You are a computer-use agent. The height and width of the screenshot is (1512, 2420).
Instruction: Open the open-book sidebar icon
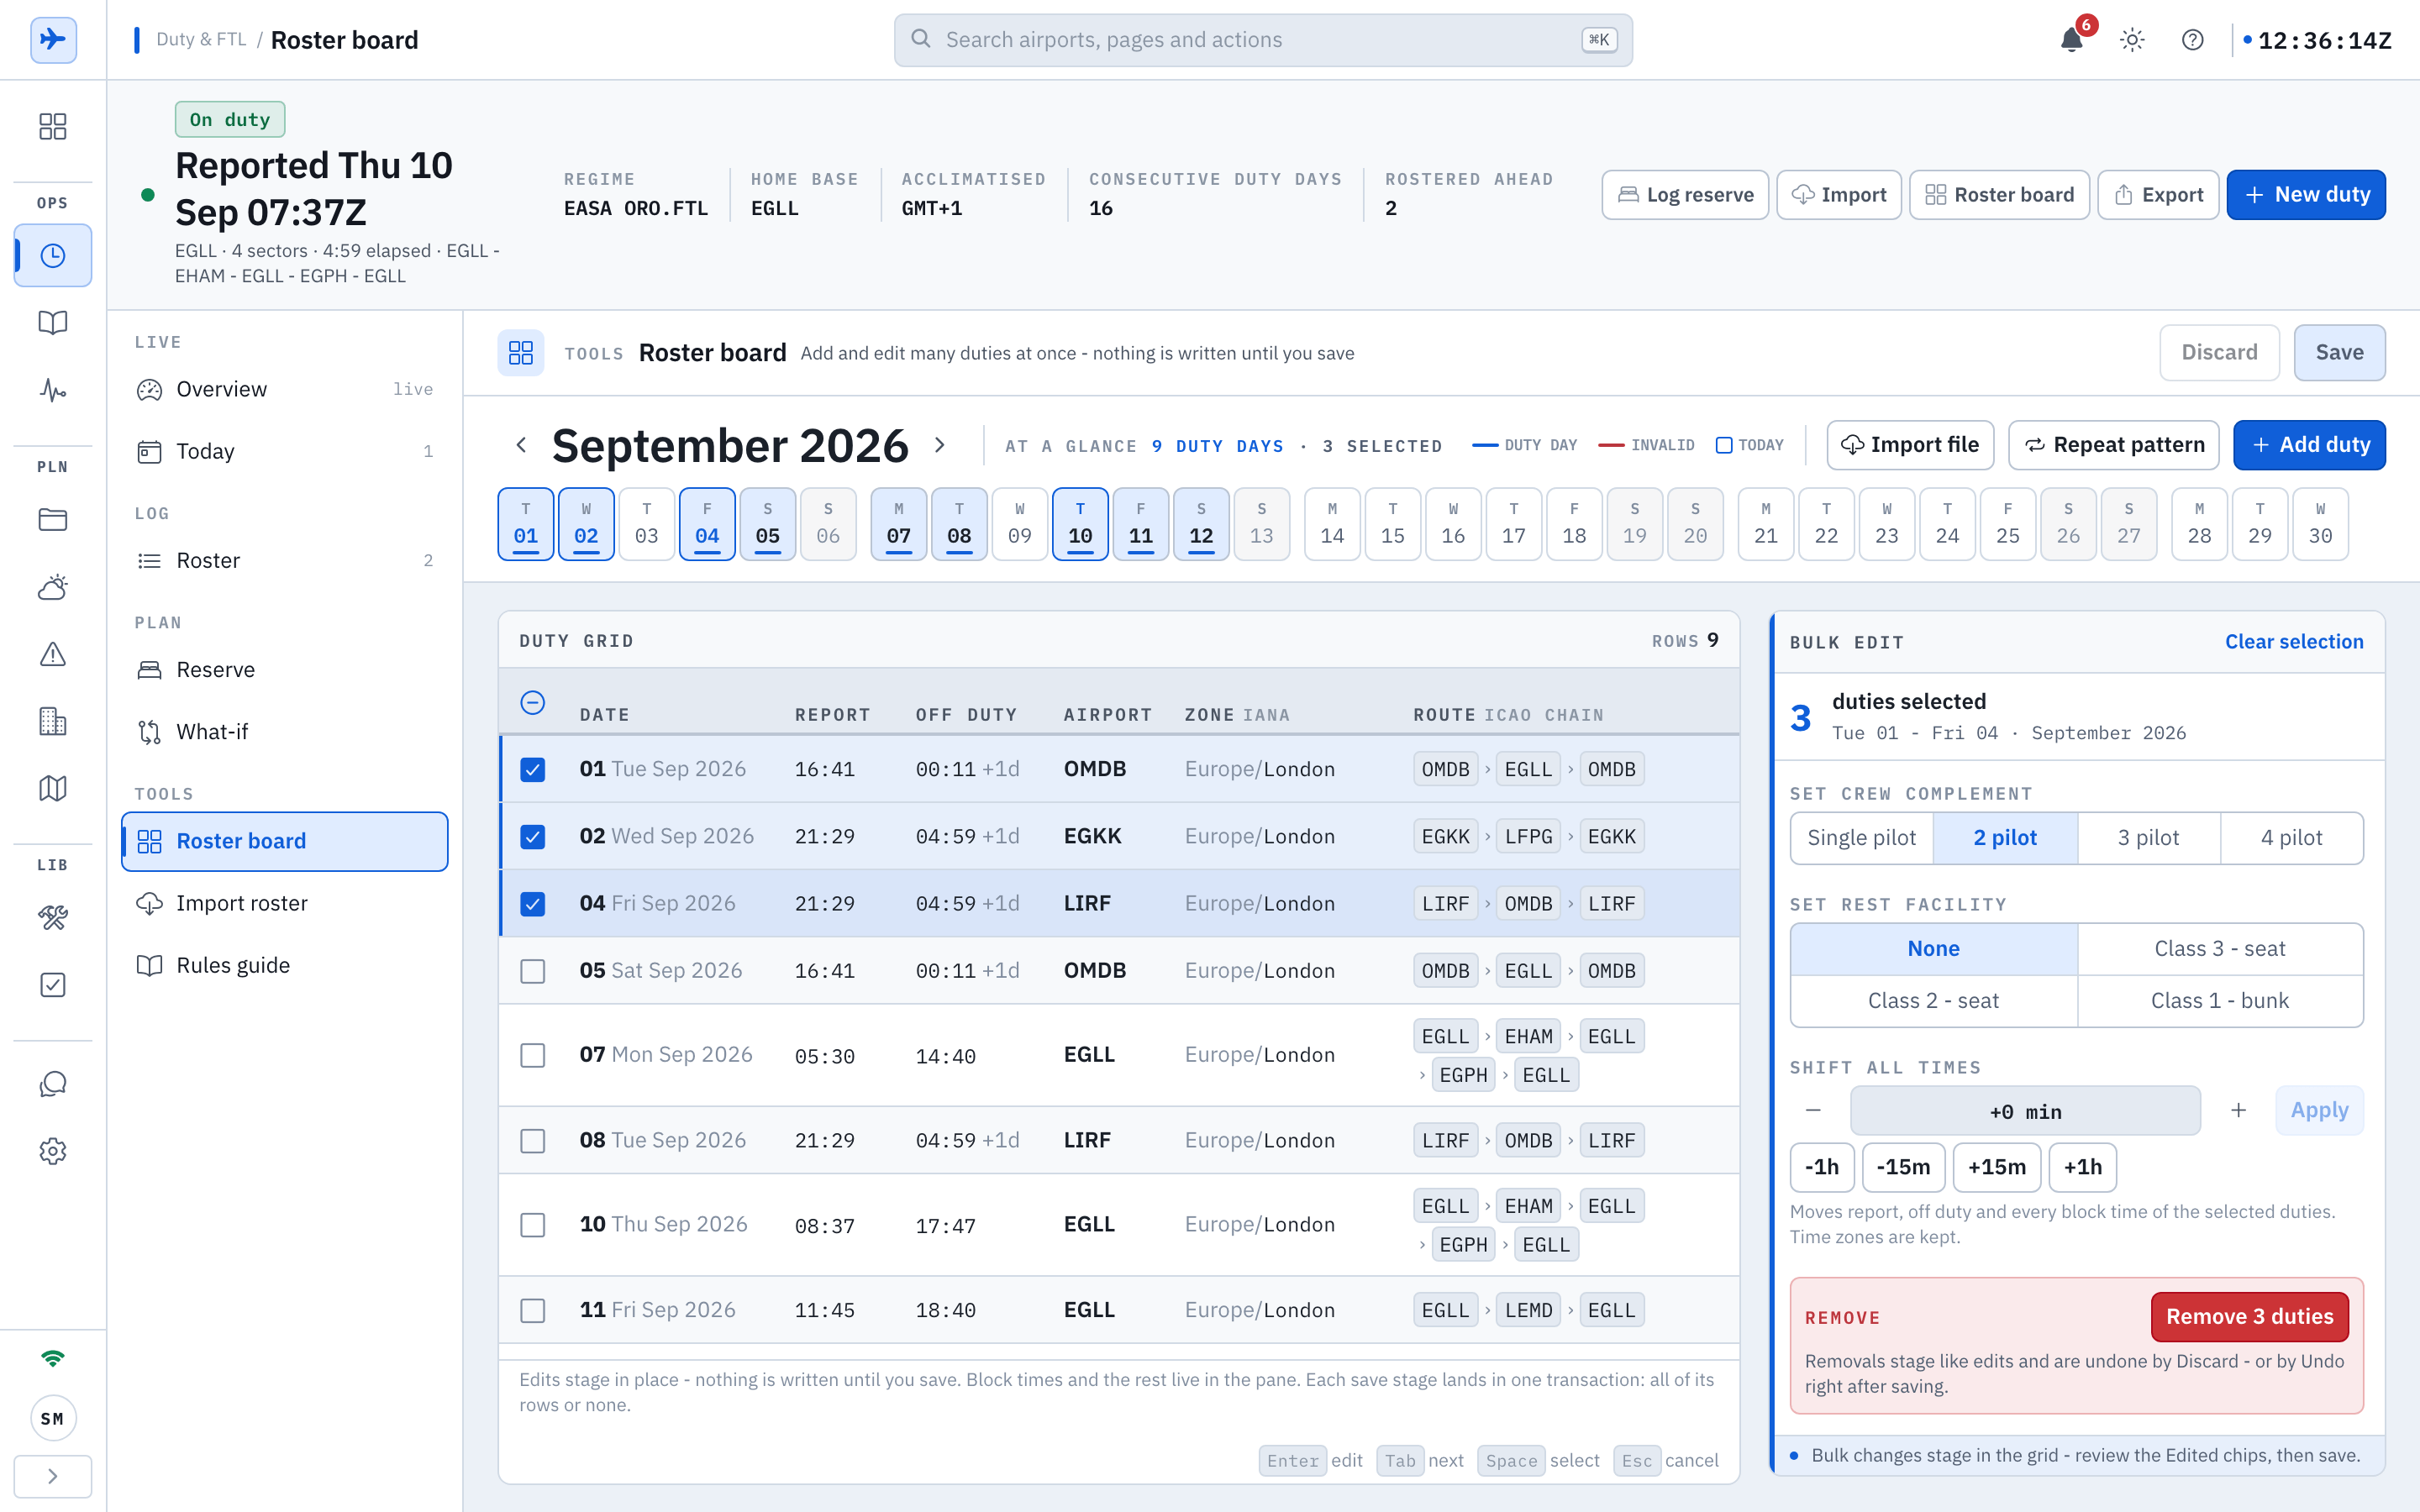pyautogui.click(x=53, y=322)
